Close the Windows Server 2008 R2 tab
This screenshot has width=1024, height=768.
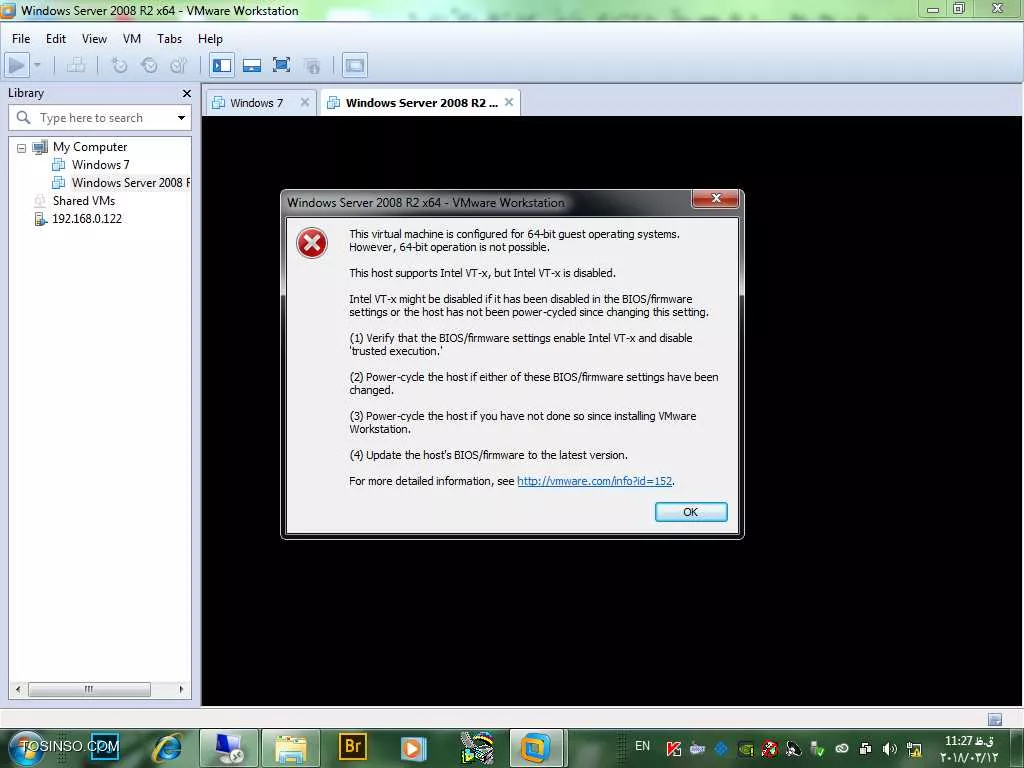click(509, 103)
